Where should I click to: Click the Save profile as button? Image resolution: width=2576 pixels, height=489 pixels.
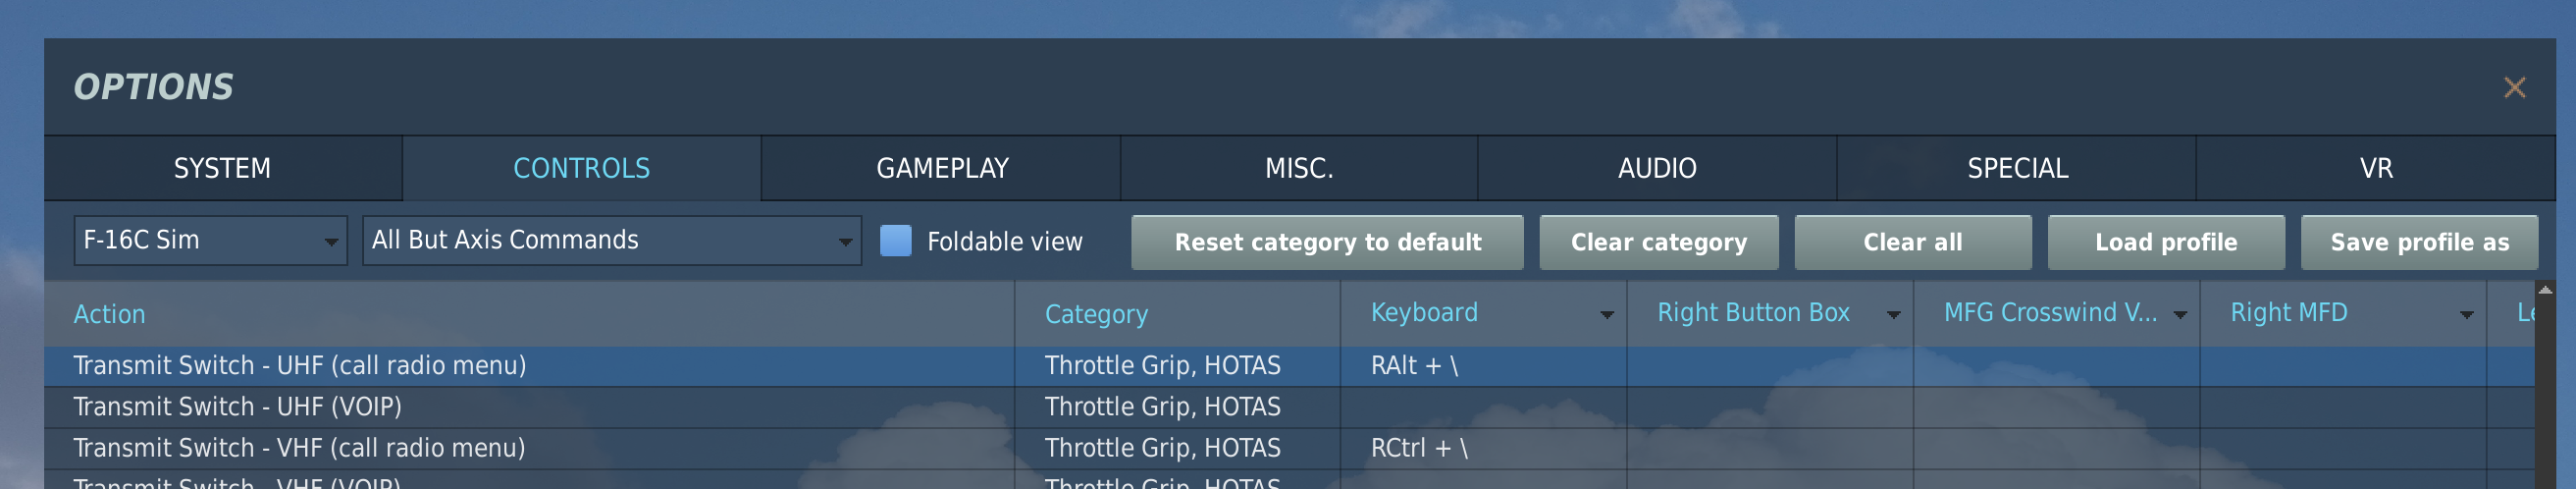click(x=2419, y=242)
